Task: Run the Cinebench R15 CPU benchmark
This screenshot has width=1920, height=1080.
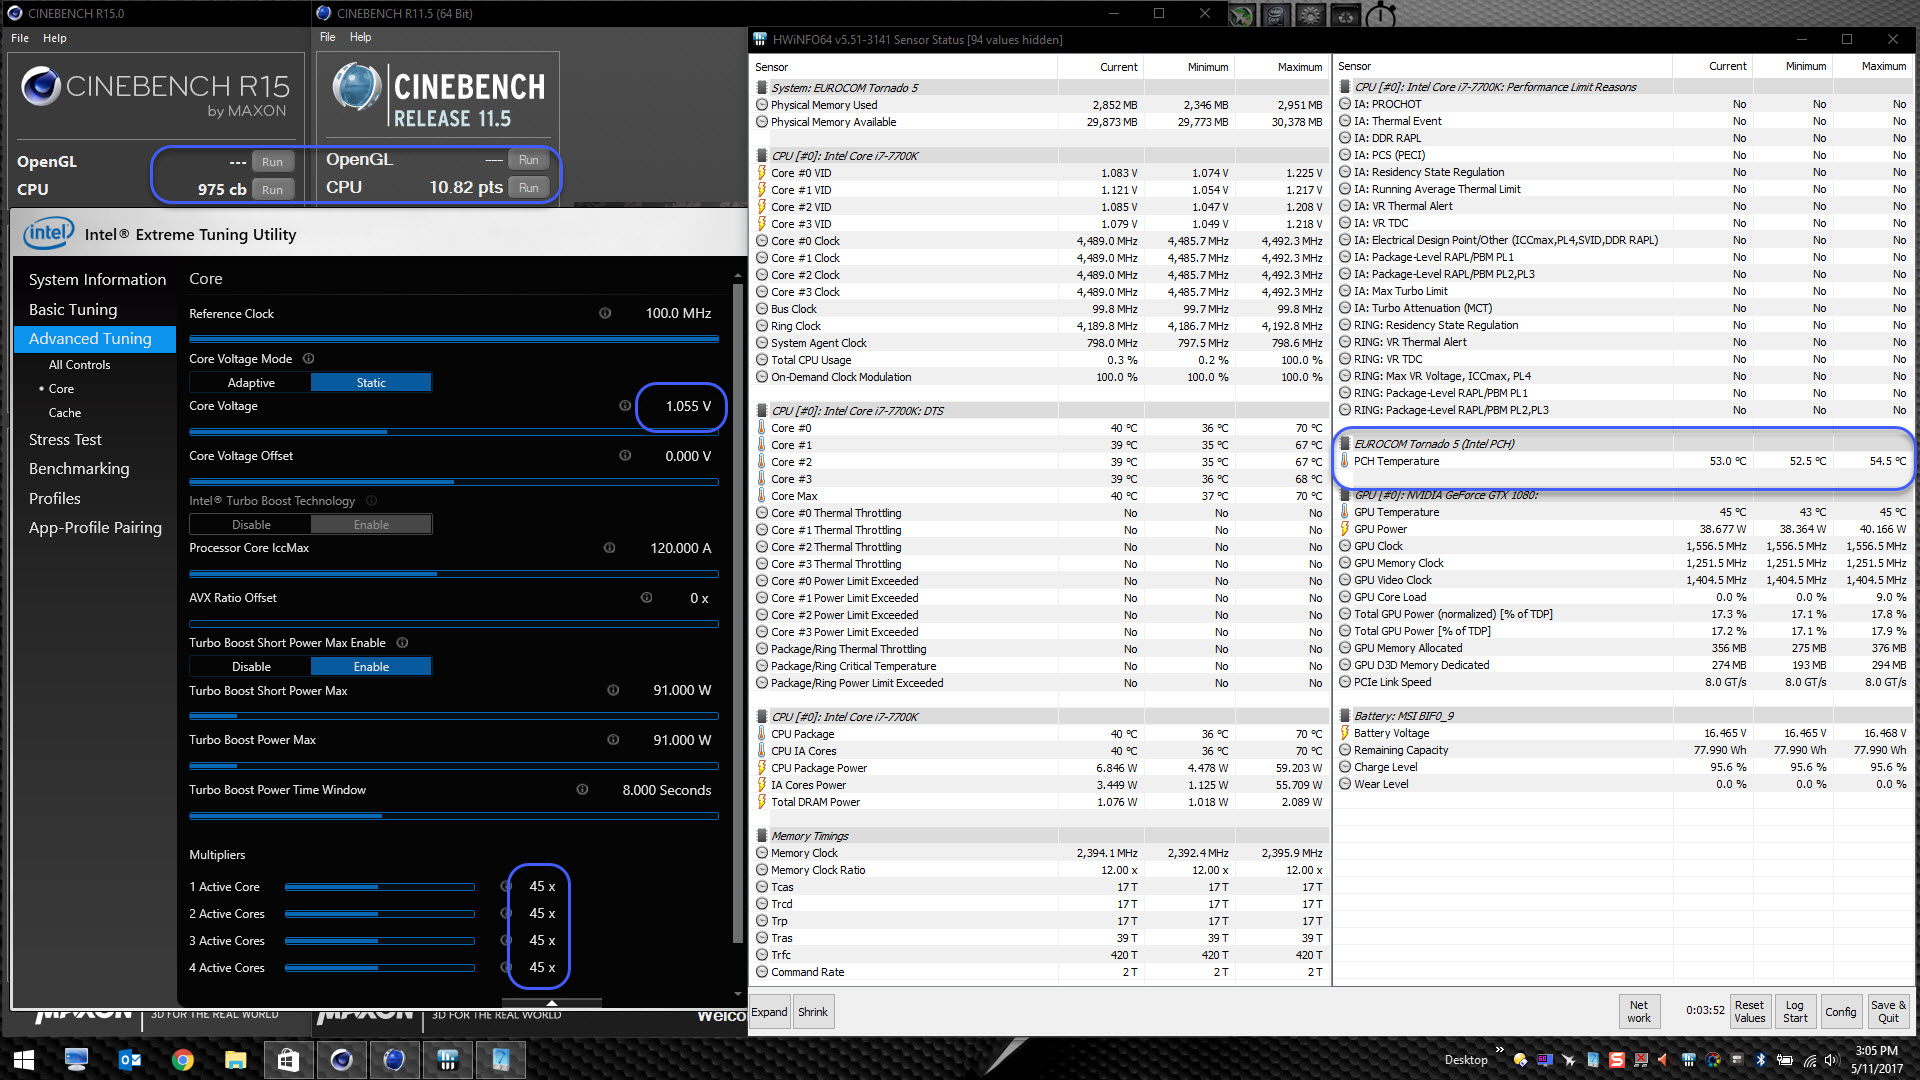Action: click(x=272, y=190)
